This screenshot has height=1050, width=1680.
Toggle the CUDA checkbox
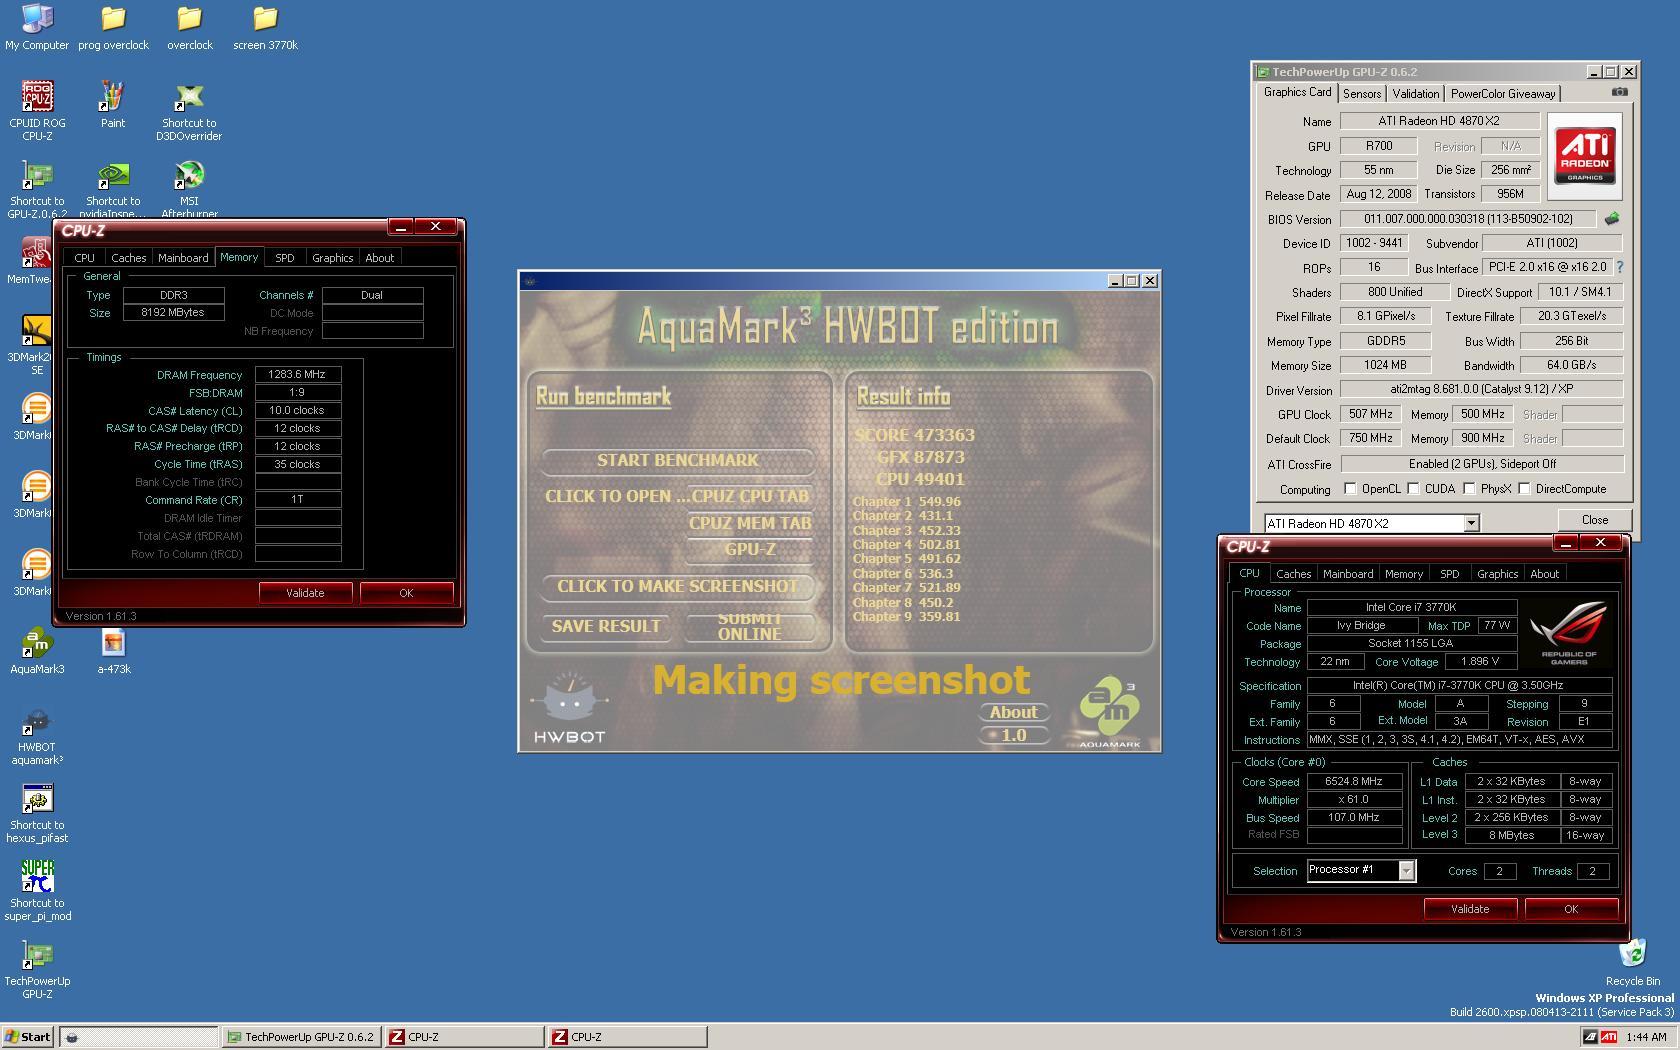point(1413,488)
